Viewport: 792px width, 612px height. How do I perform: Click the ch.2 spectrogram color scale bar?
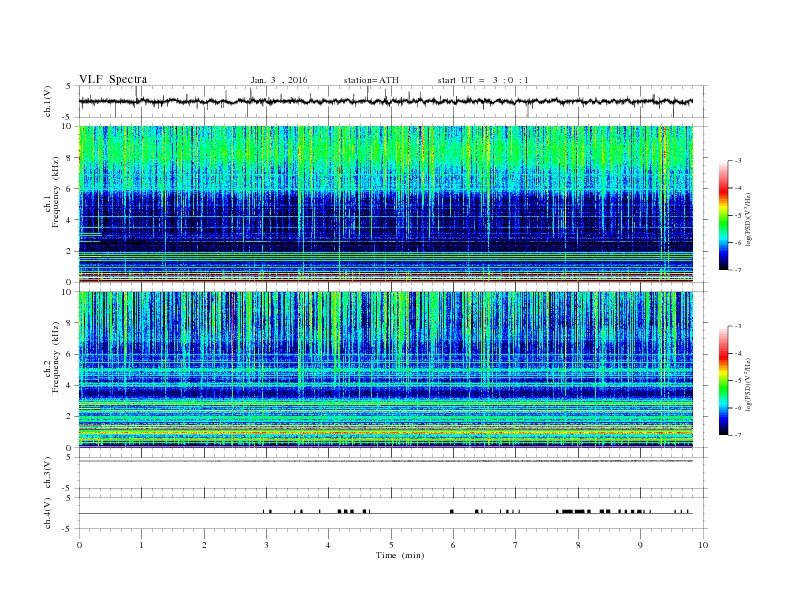coord(723,381)
